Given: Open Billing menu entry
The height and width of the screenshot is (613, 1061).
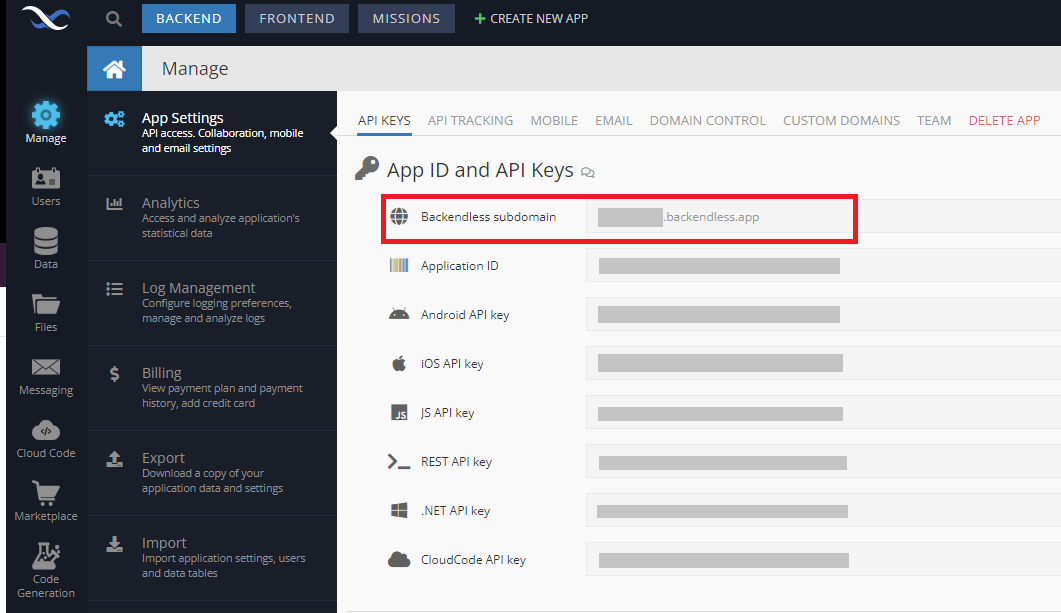Looking at the screenshot, I should (212, 388).
